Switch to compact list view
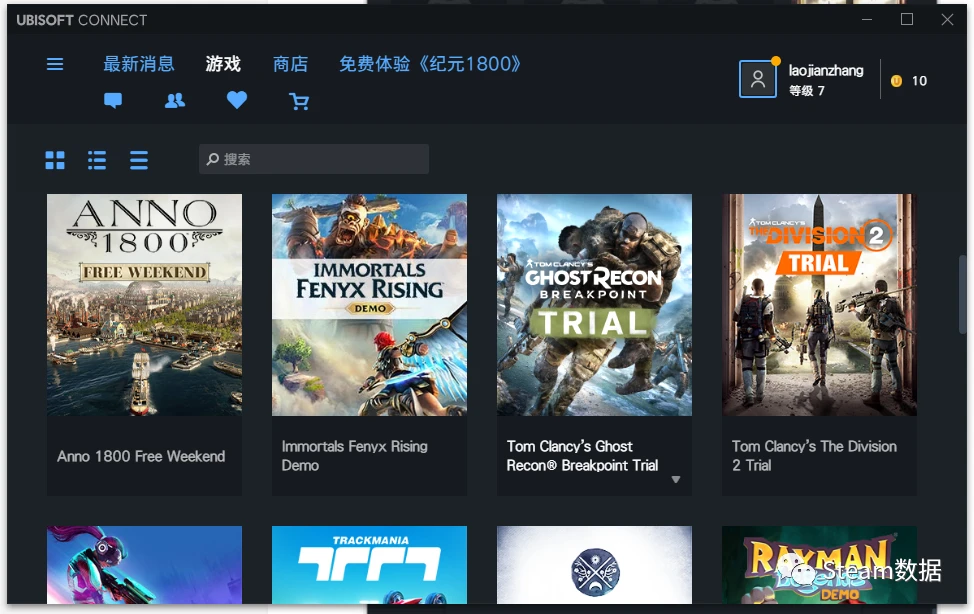 (x=139, y=160)
